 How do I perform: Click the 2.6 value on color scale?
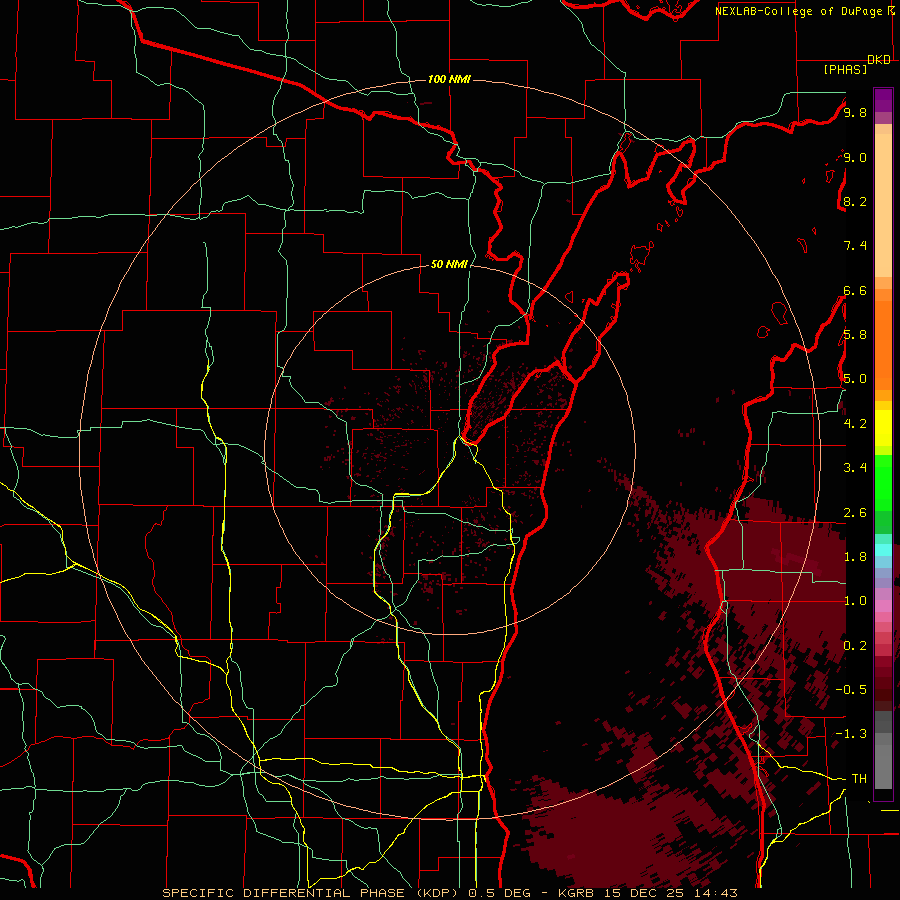(x=855, y=513)
